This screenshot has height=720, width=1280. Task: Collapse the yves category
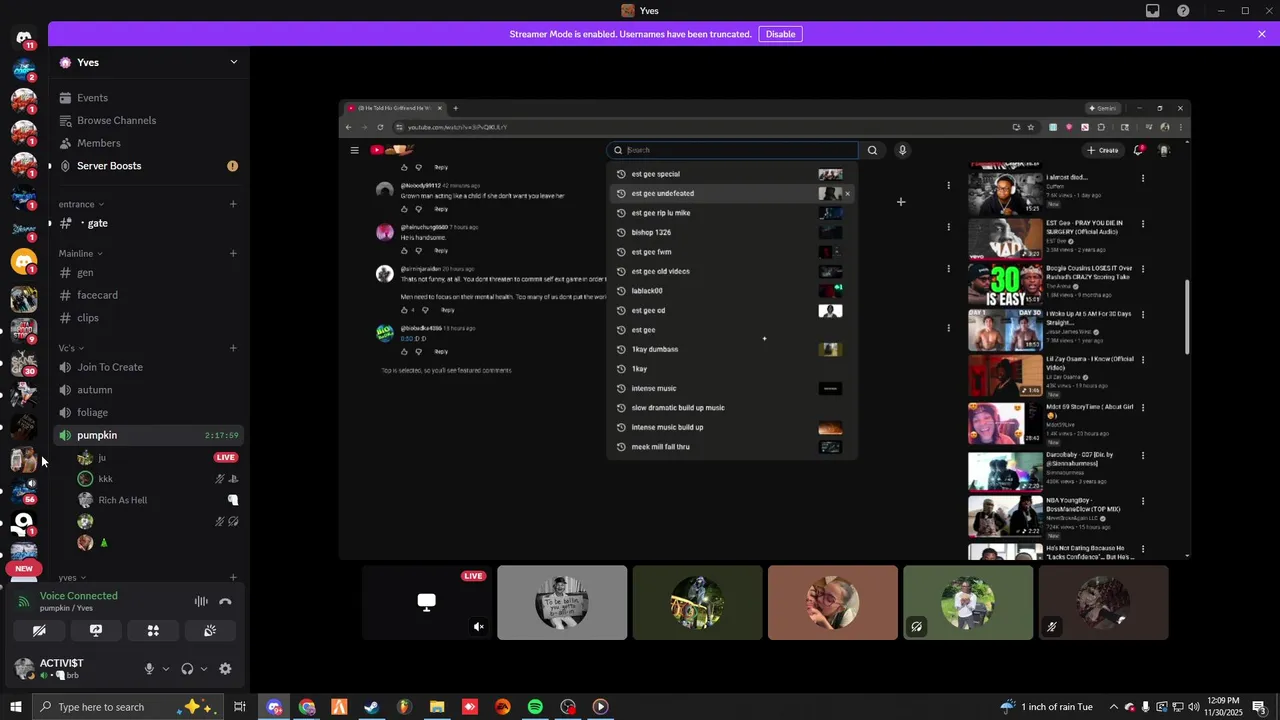[72, 578]
